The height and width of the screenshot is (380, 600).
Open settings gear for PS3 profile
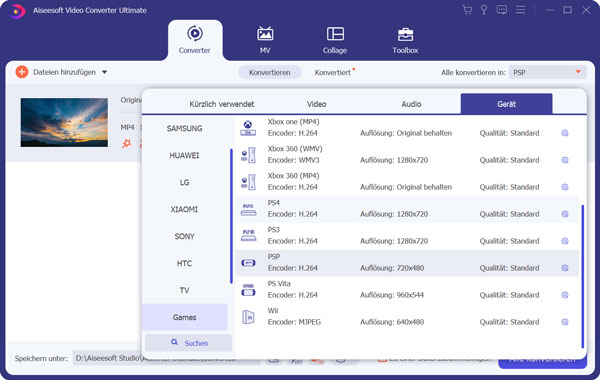pos(565,241)
